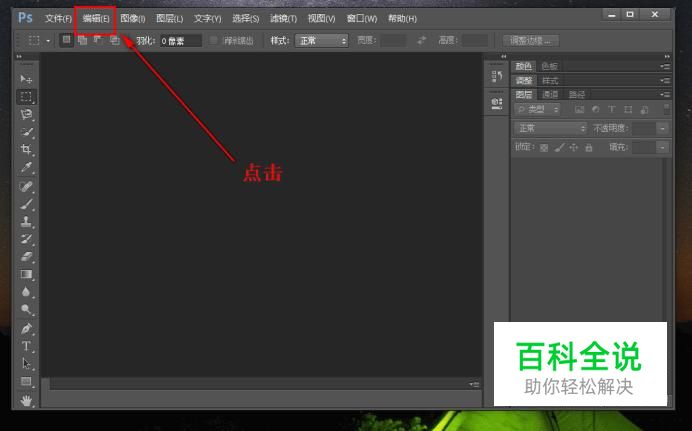Toggle lock position icon in 锁定 row
Image resolution: width=692 pixels, height=431 pixels.
point(574,148)
